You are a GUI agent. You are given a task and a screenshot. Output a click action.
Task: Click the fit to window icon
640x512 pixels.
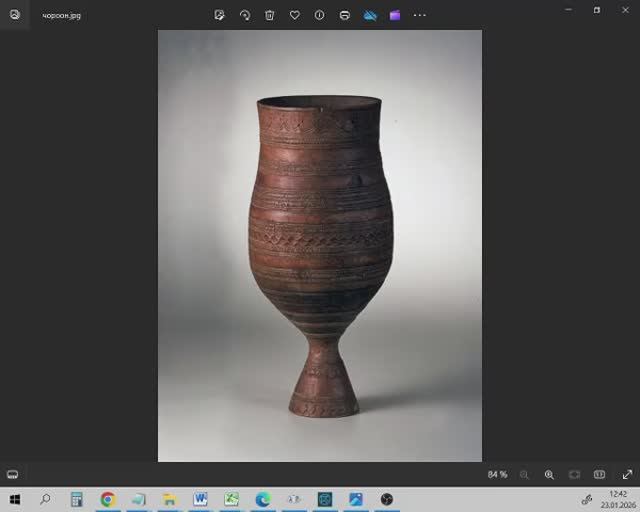click(574, 474)
